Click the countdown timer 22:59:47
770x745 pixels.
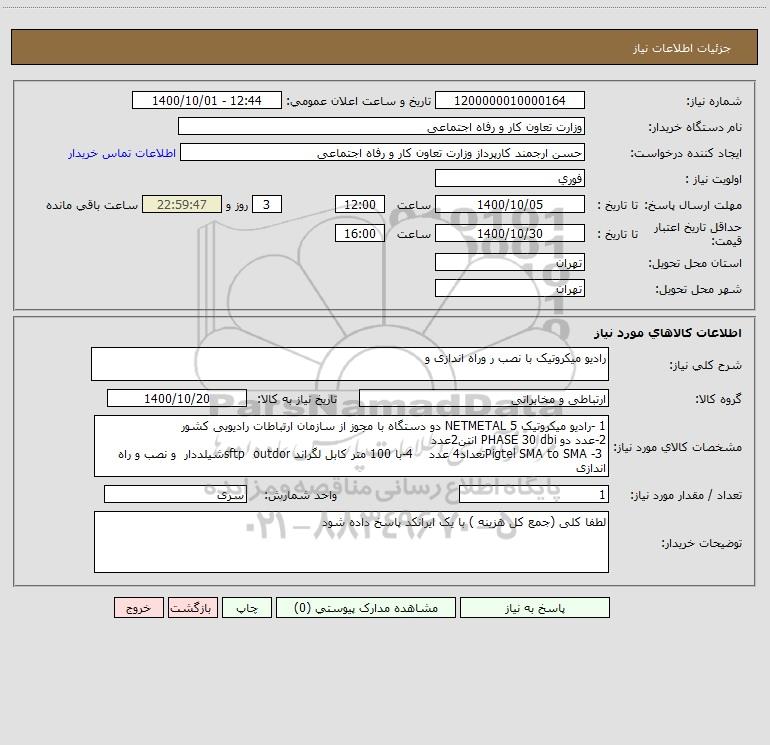pyautogui.click(x=182, y=204)
